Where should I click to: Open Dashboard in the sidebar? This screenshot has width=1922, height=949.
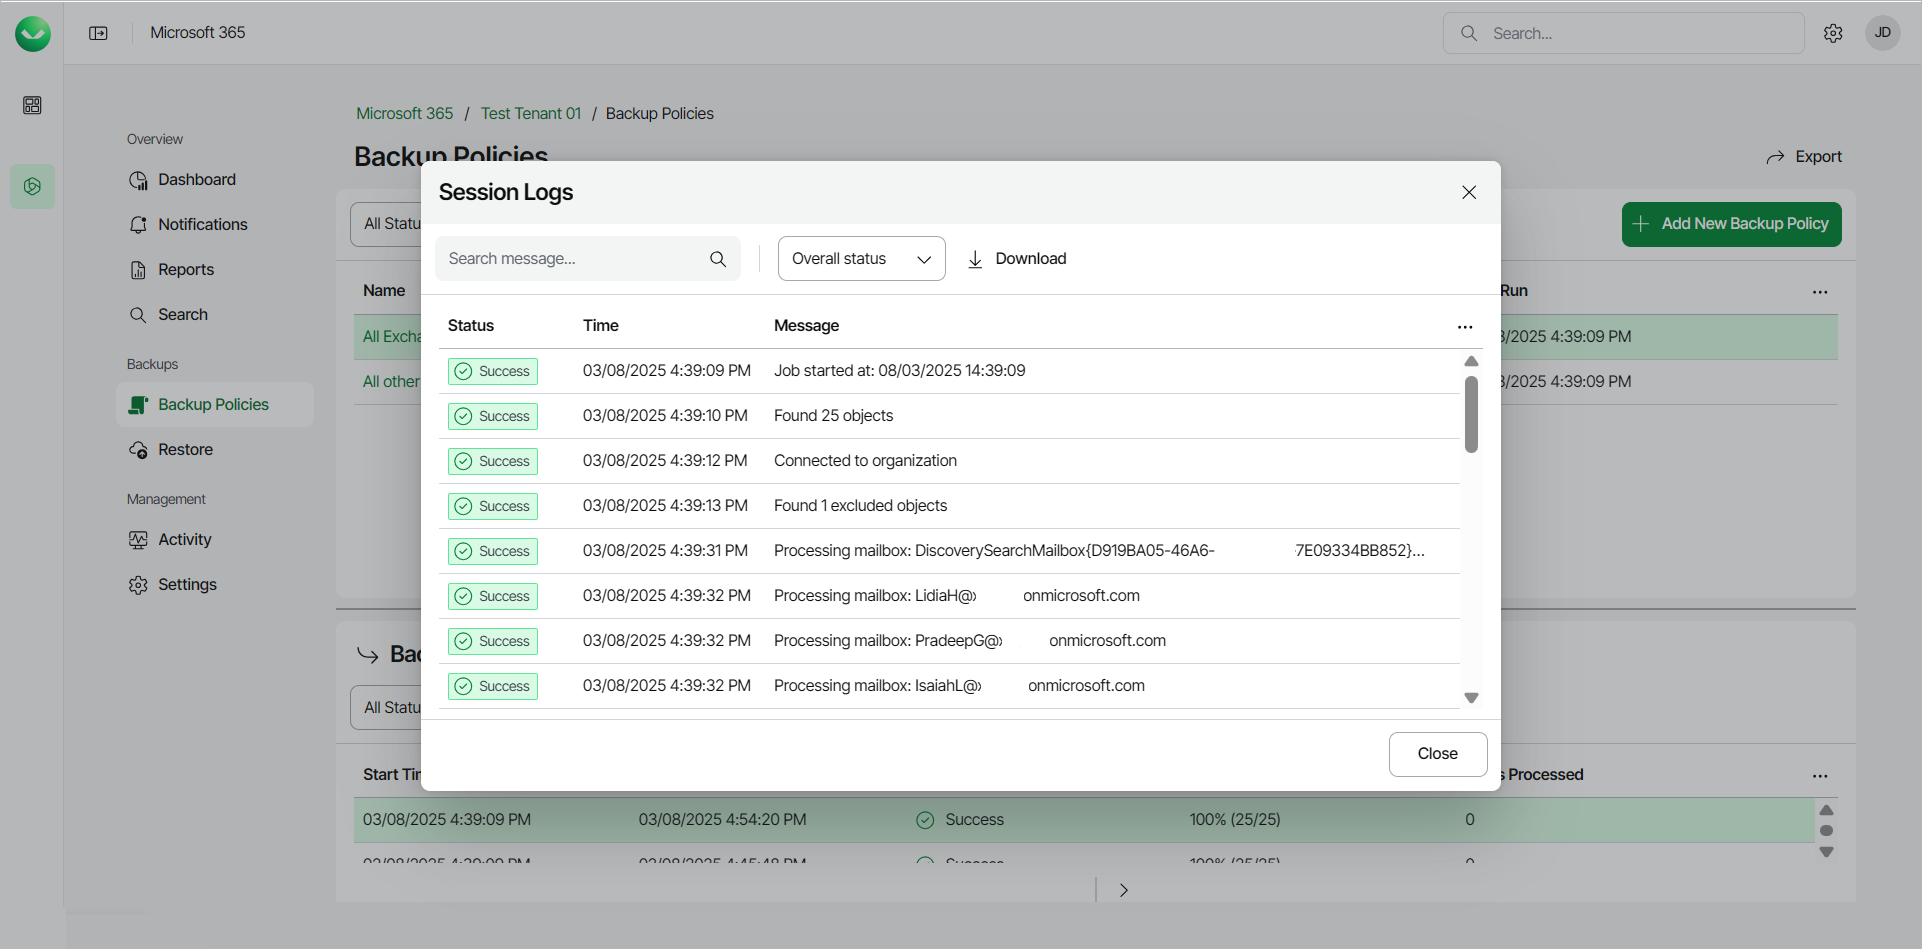click(196, 180)
